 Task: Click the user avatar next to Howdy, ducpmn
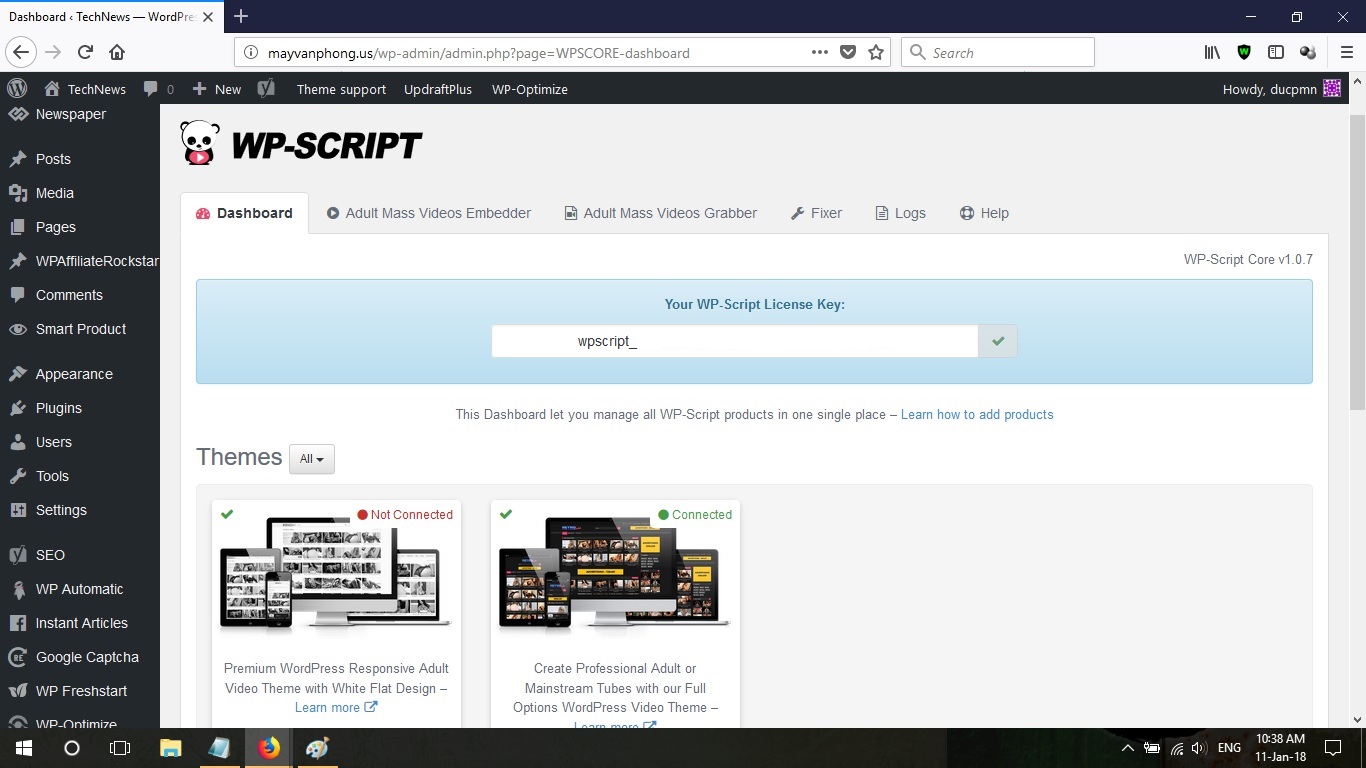(x=1332, y=89)
